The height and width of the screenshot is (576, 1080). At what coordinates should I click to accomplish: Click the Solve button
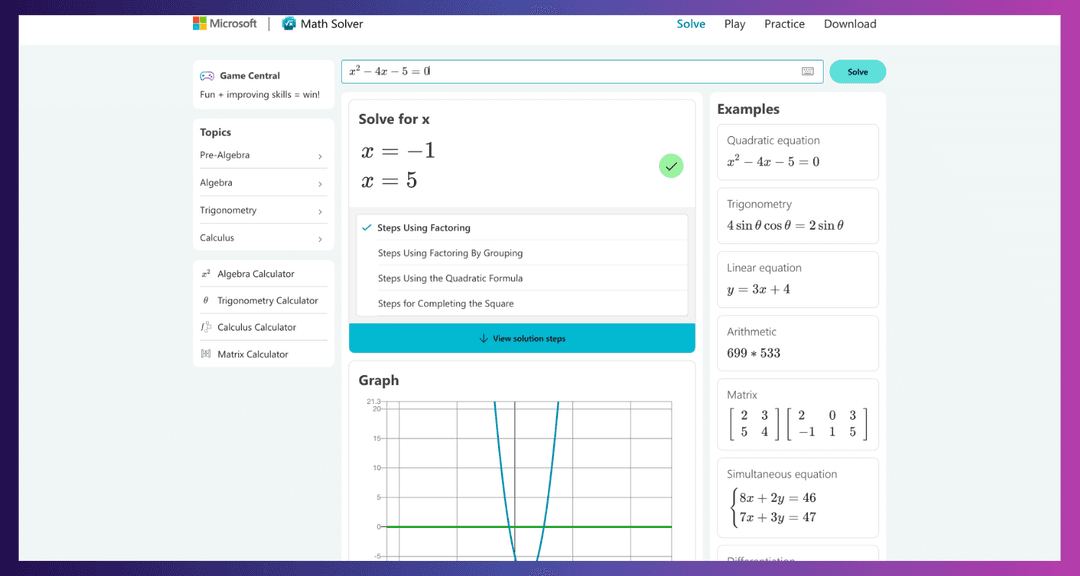(x=857, y=71)
